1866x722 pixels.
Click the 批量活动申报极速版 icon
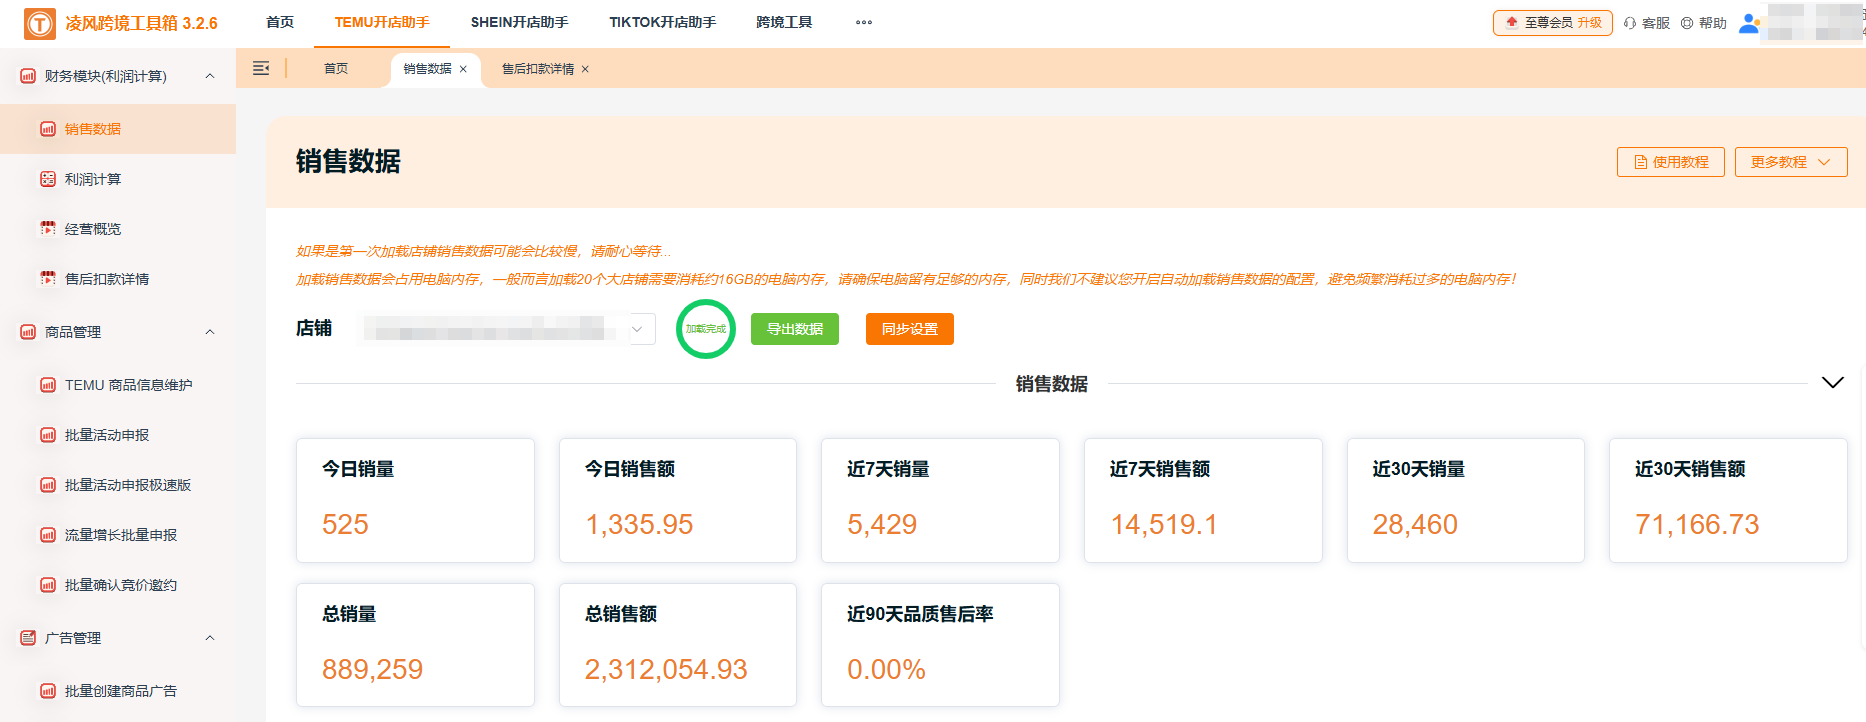pyautogui.click(x=48, y=485)
